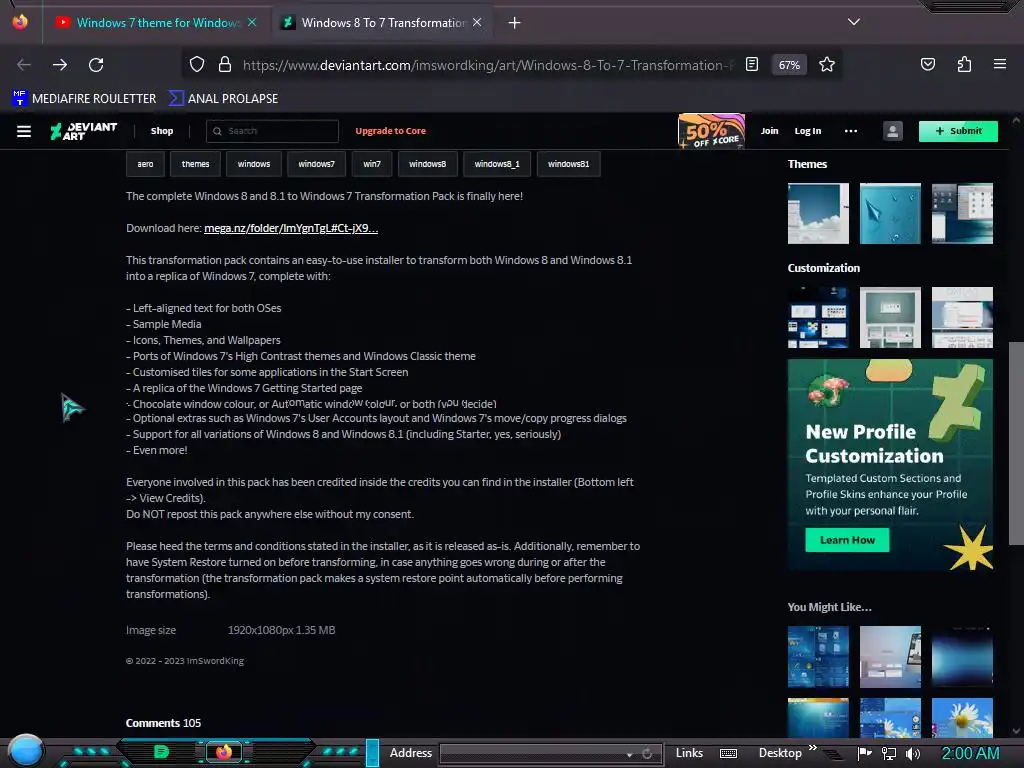This screenshot has height=768, width=1024.
Task: Click the user avatar profile icon
Action: pos(893,131)
